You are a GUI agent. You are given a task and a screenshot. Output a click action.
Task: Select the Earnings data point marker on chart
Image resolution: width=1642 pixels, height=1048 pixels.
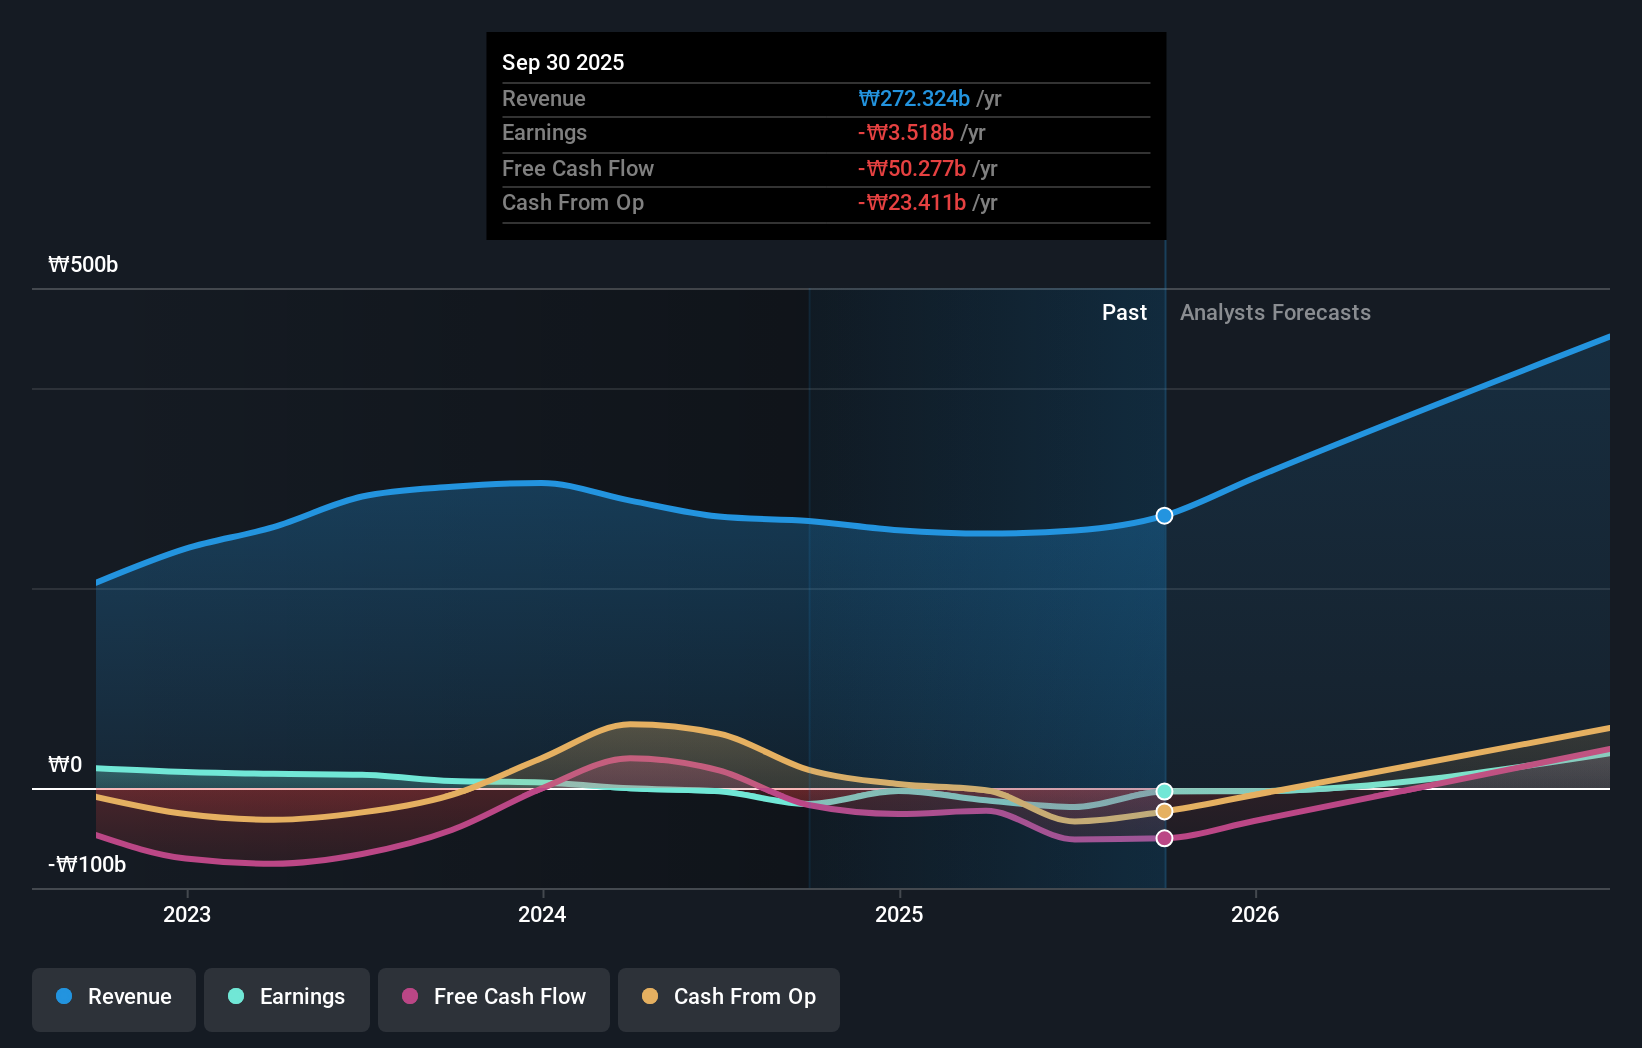1163,789
